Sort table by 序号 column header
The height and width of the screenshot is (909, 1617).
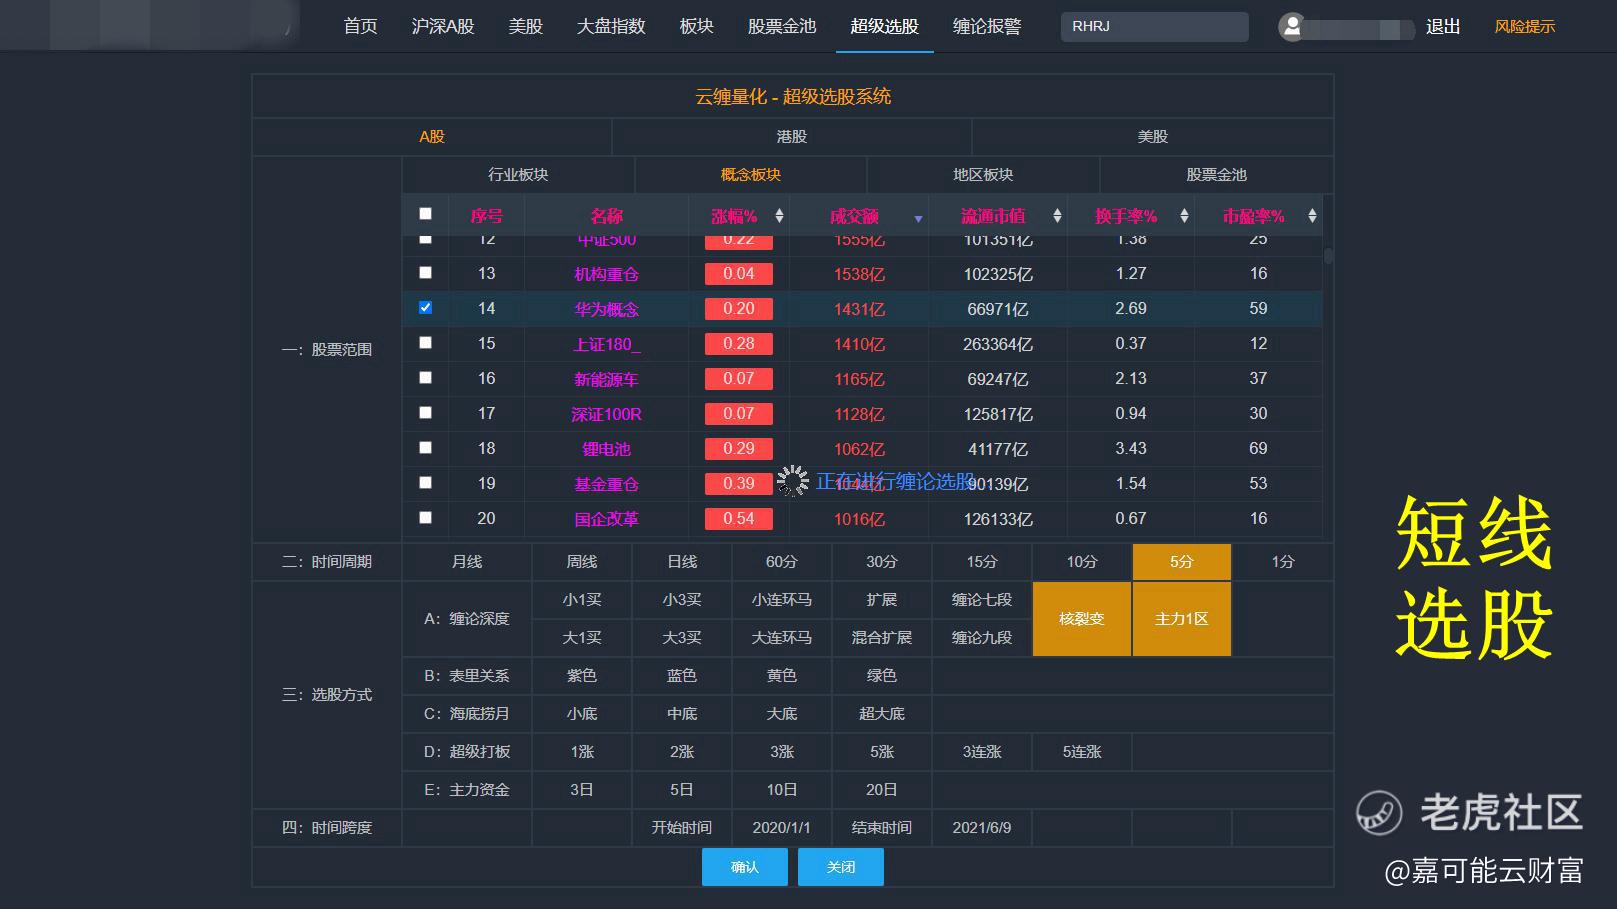tap(486, 216)
